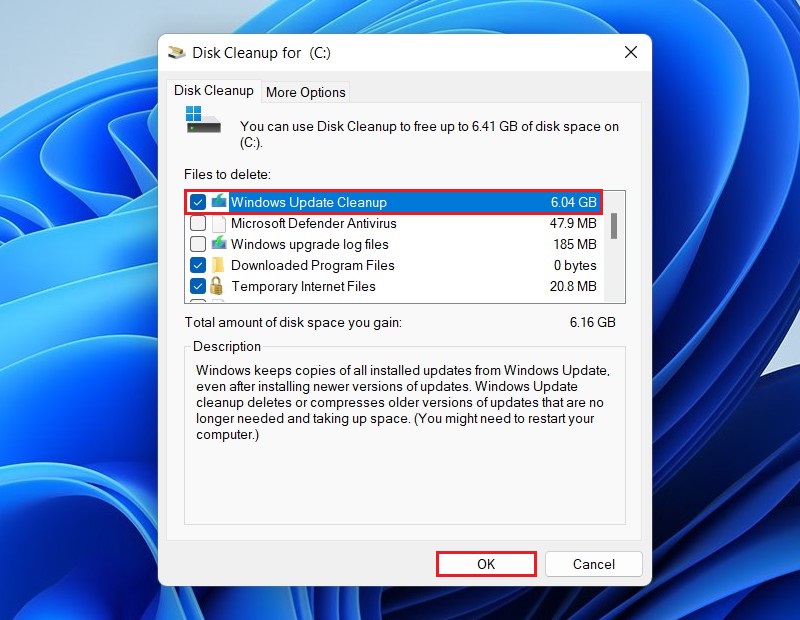Close the Disk Cleanup dialog window

(631, 52)
